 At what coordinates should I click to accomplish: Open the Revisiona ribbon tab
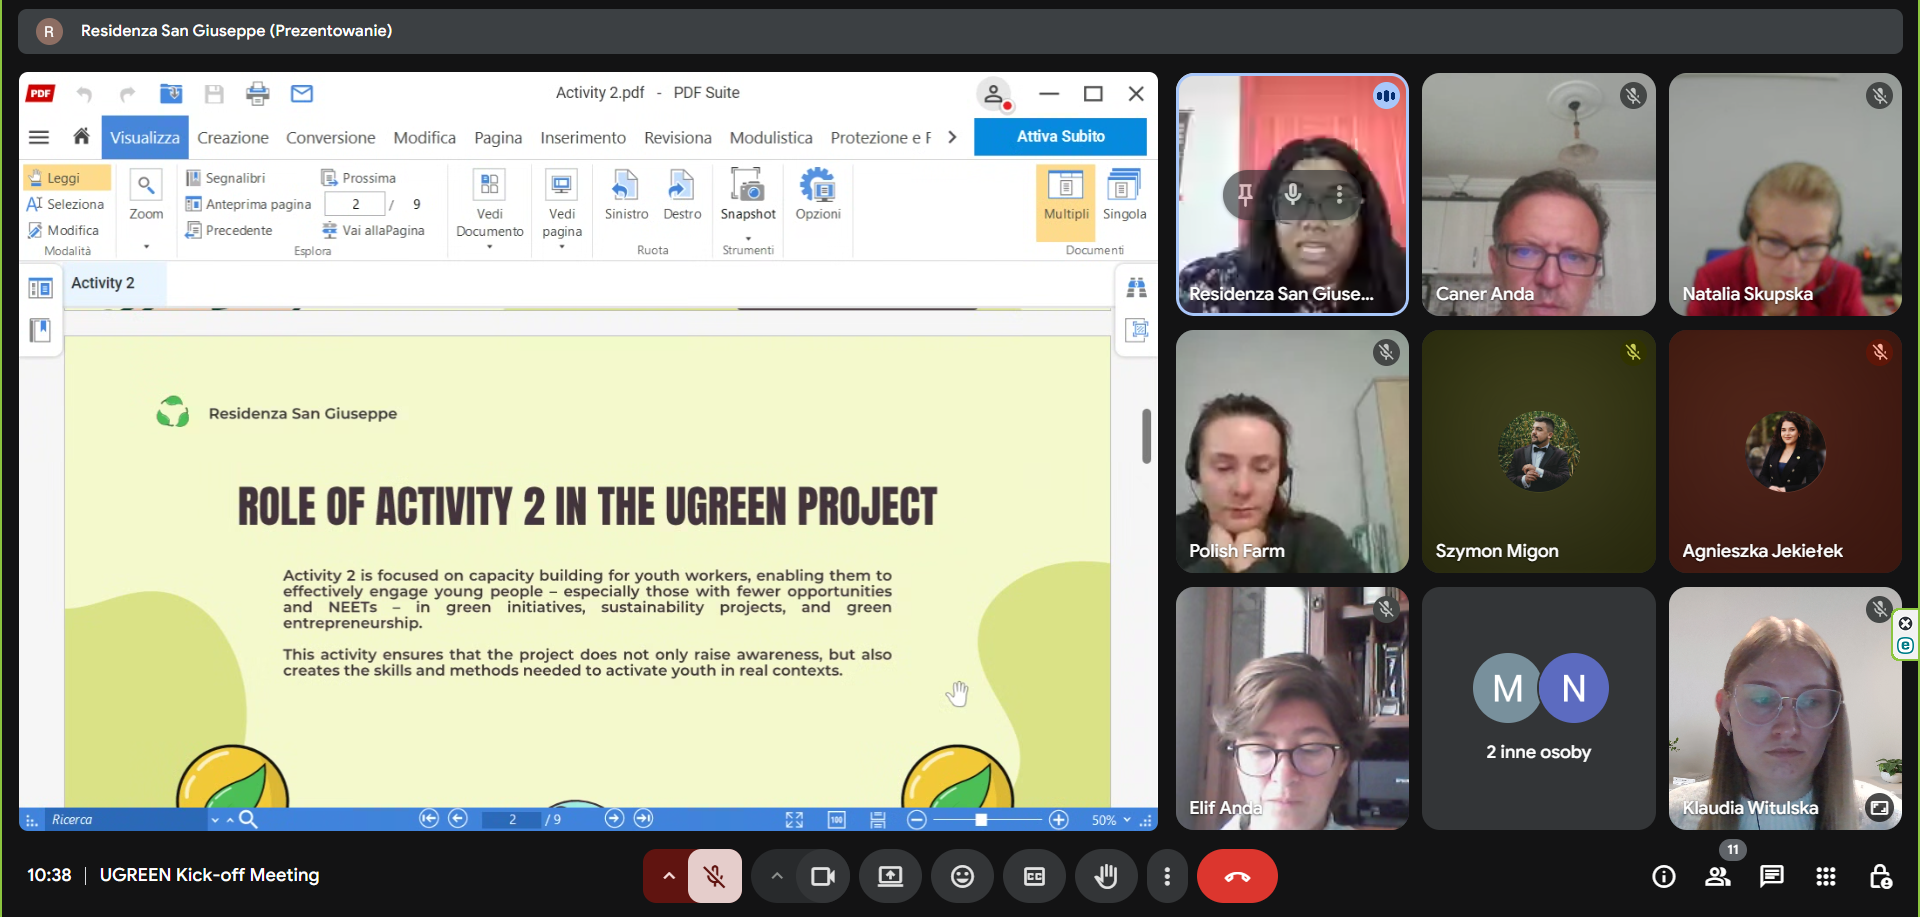677,138
